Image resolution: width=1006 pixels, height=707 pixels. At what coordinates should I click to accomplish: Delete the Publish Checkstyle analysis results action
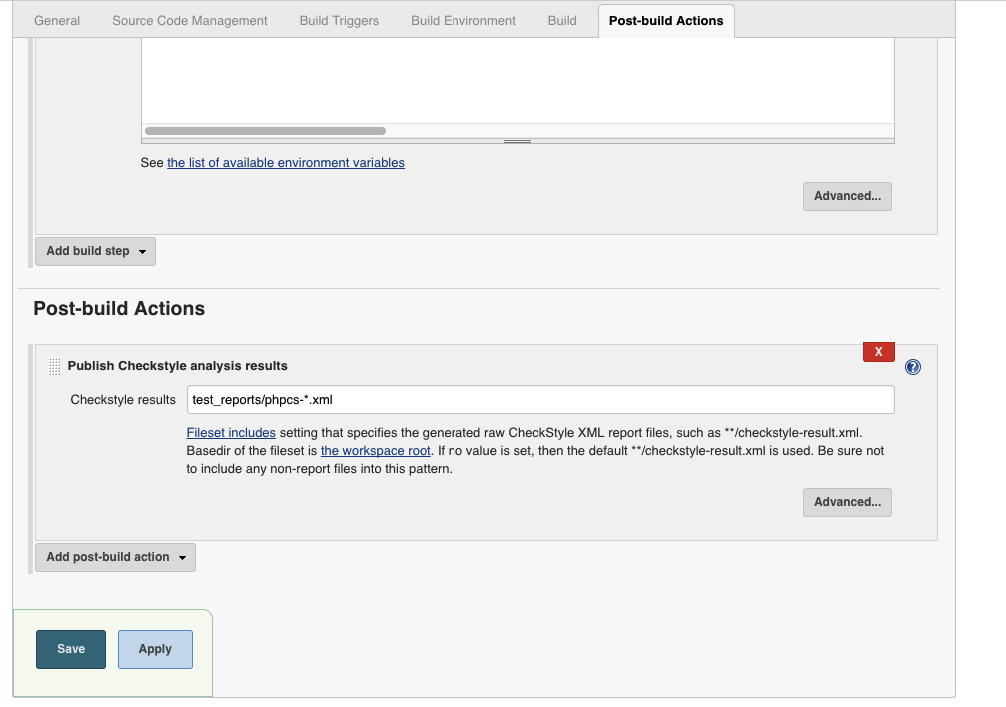pos(878,352)
